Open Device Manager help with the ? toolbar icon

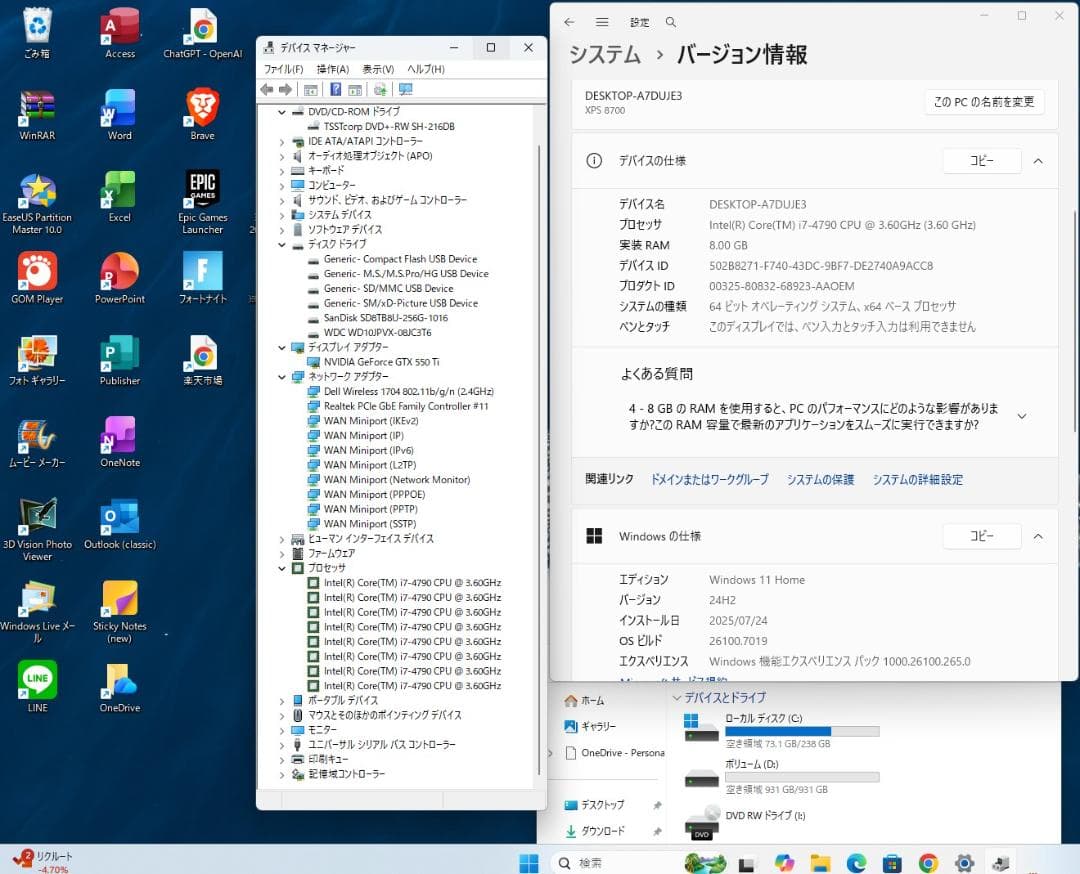click(x=338, y=89)
